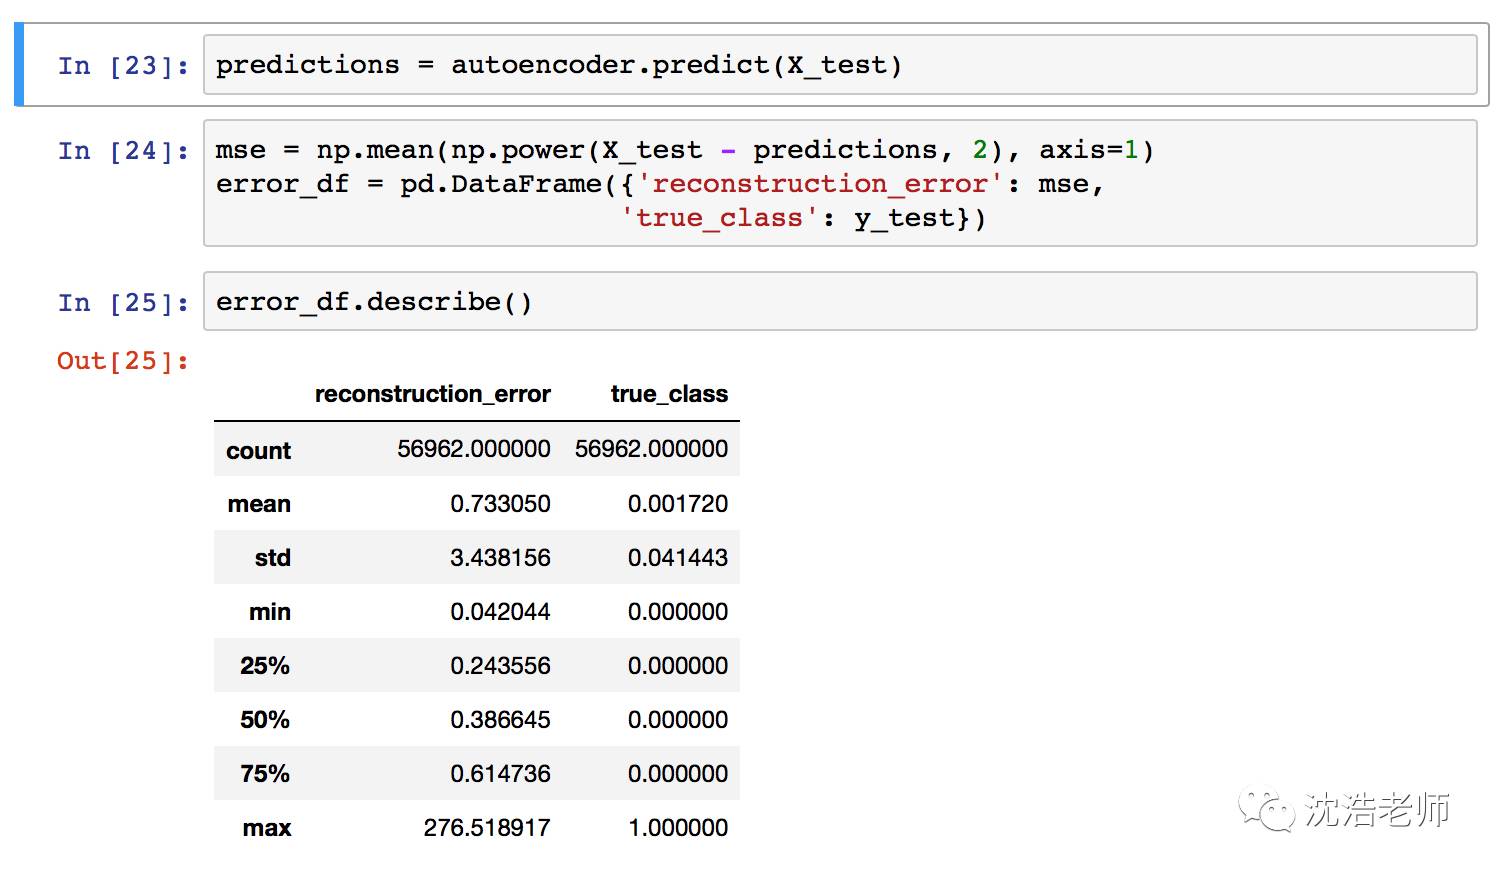Click the mean true_class value 0.001720
Screen dimensions: 1500x876
(678, 504)
